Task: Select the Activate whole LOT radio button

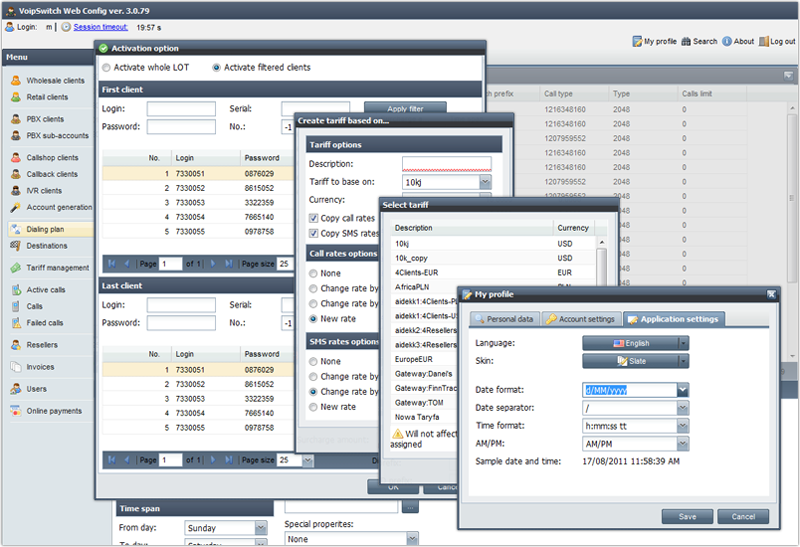Action: (108, 68)
